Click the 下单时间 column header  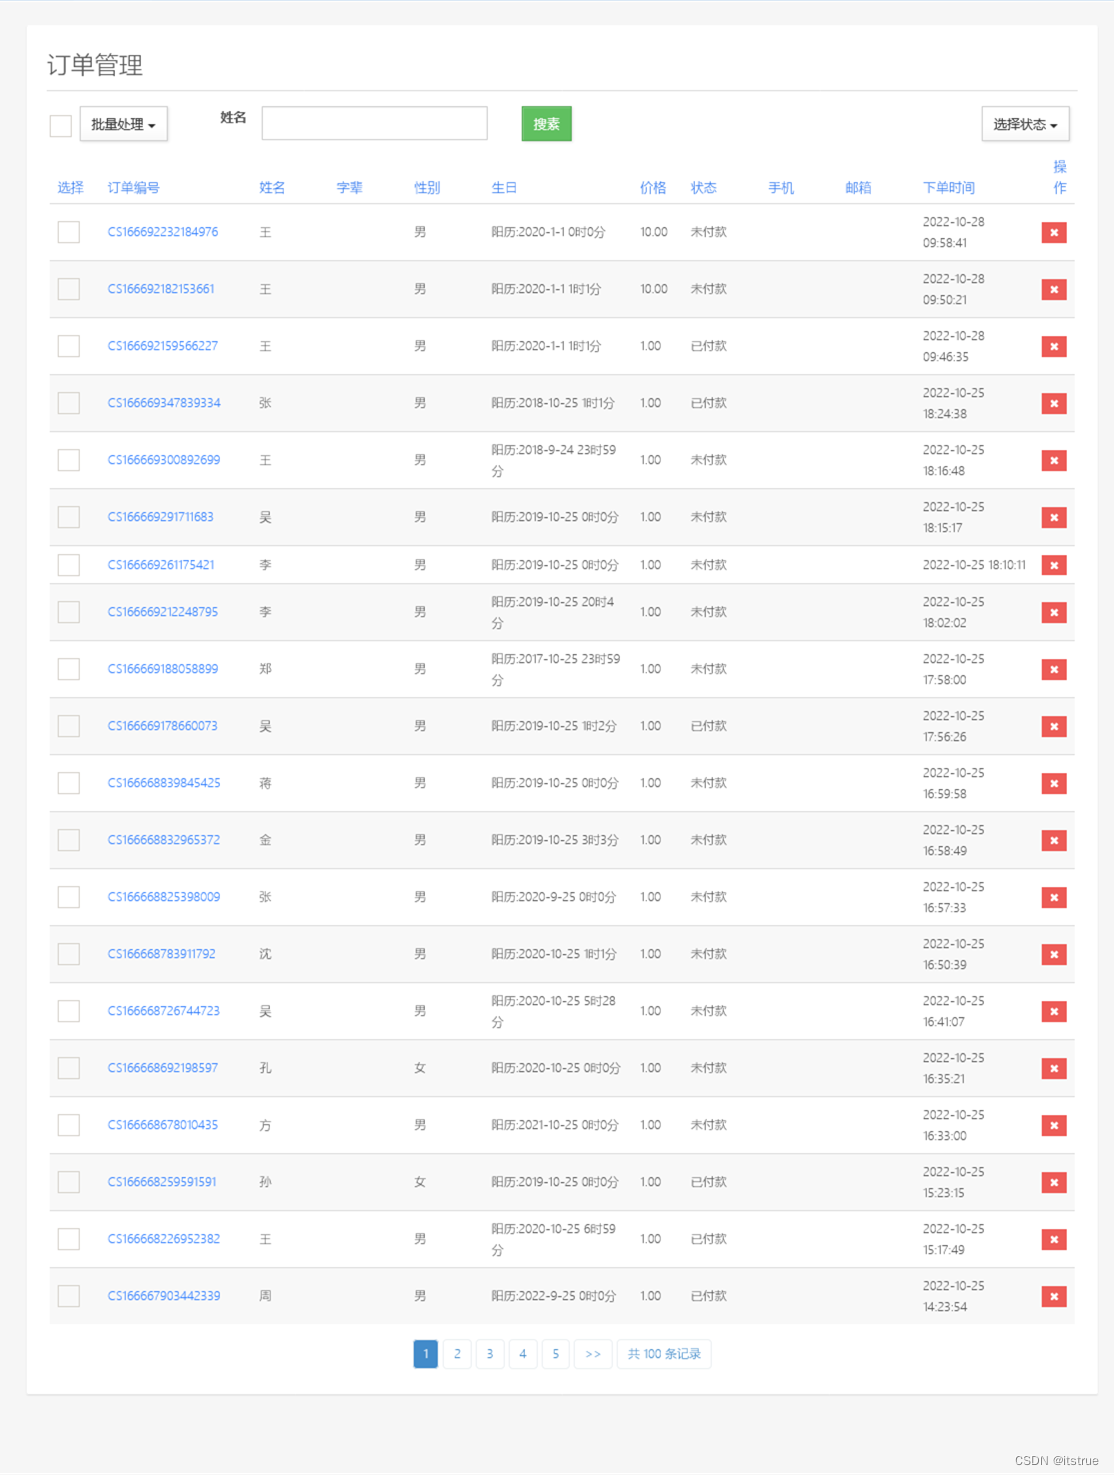coord(949,188)
